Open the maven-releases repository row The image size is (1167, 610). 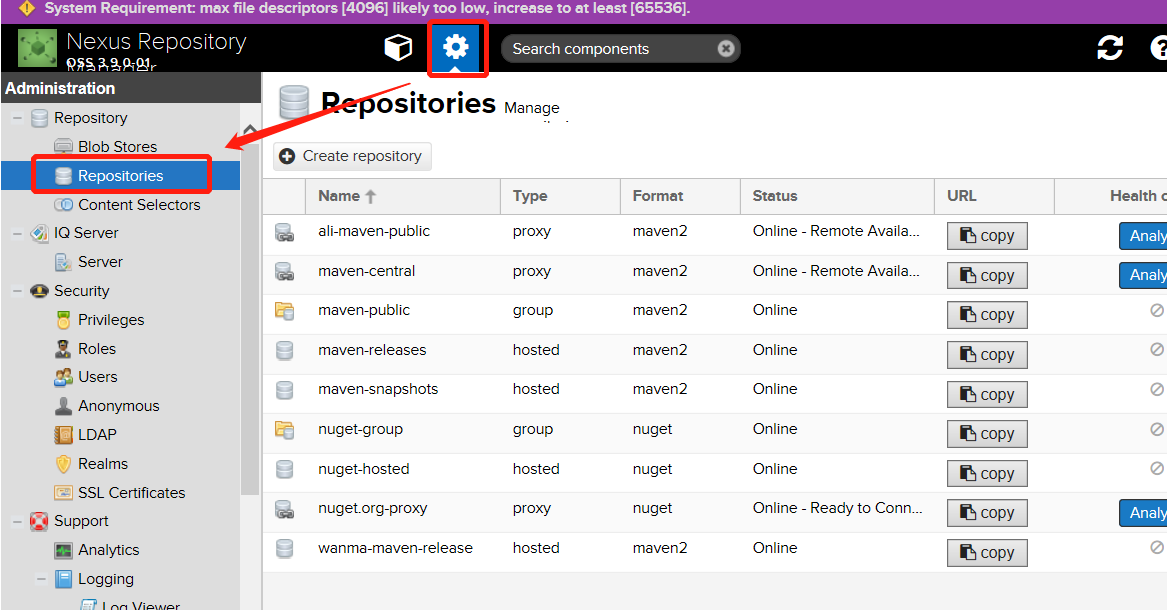(x=714, y=354)
